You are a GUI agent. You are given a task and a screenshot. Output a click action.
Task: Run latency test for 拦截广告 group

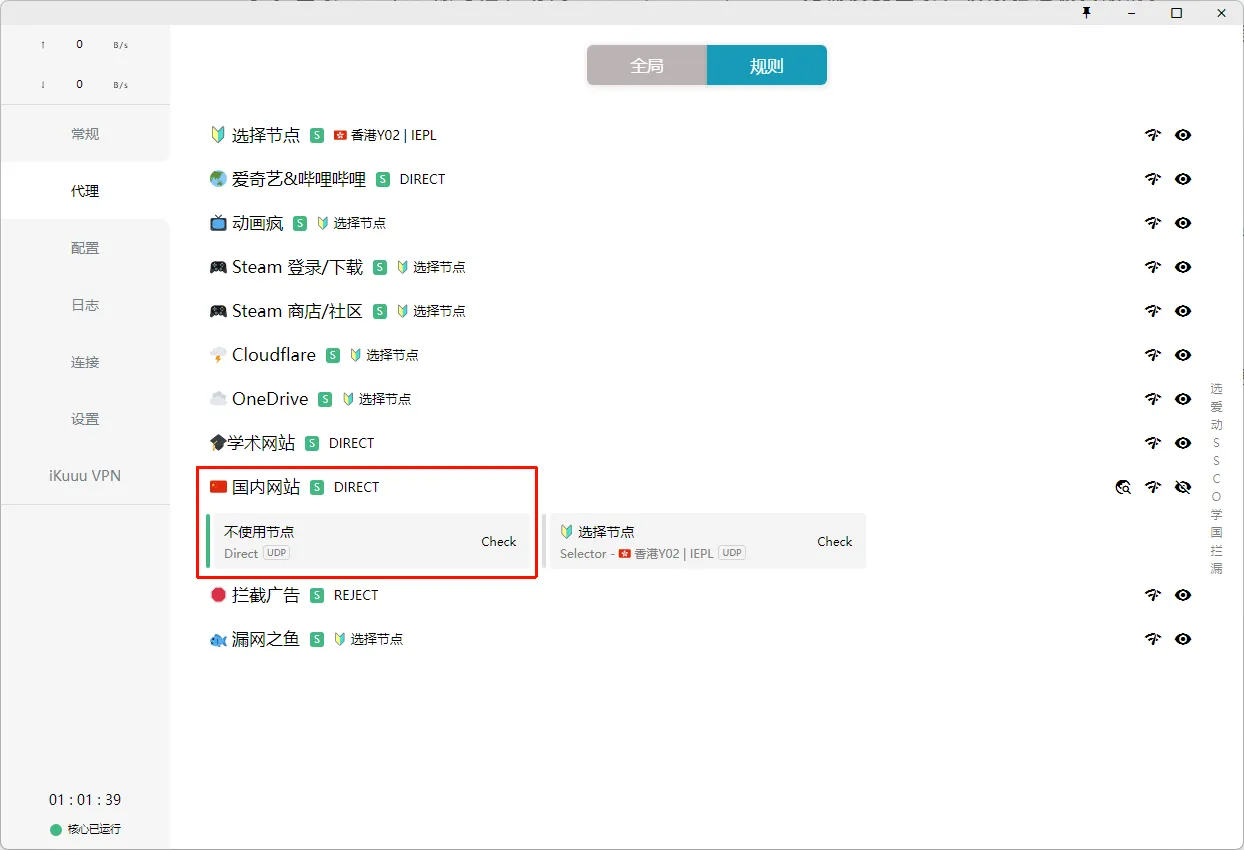click(1153, 595)
